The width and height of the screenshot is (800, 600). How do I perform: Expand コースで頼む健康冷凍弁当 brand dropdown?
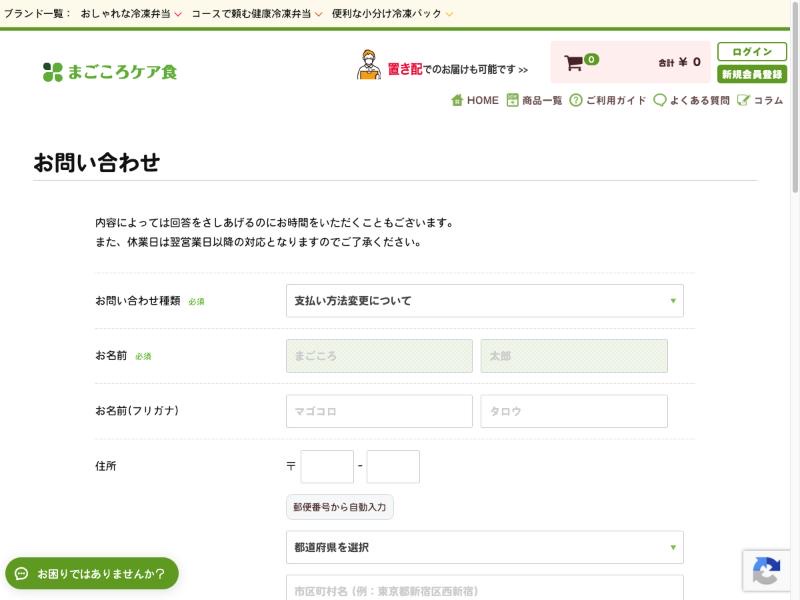click(257, 14)
